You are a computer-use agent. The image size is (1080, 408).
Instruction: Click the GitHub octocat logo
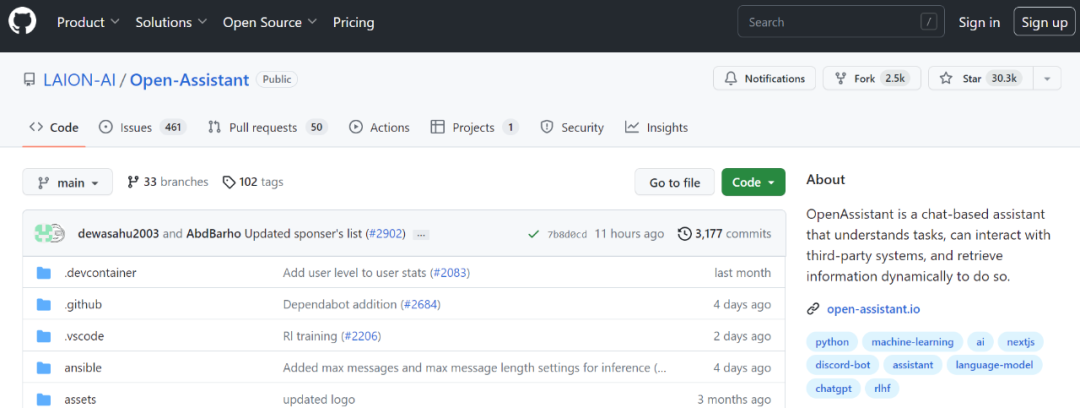(23, 22)
